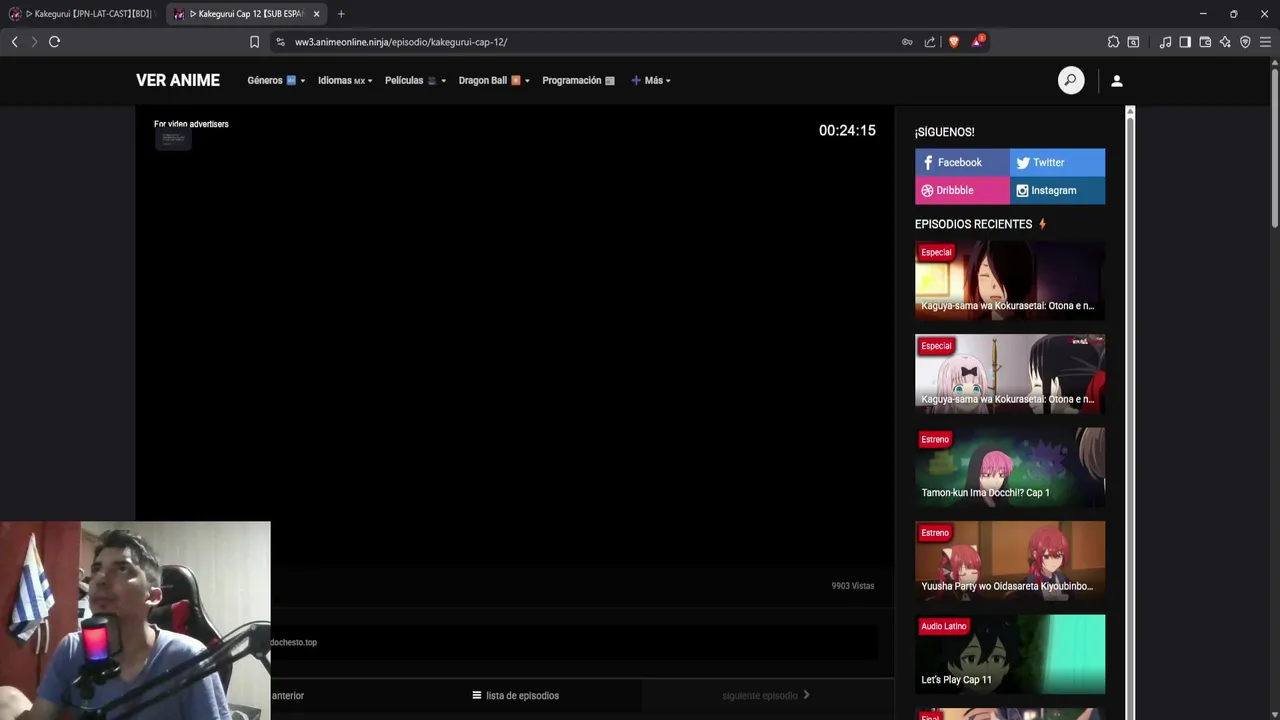The image size is (1280, 720).
Task: Open the site search magnifier button
Action: [x=1071, y=81]
